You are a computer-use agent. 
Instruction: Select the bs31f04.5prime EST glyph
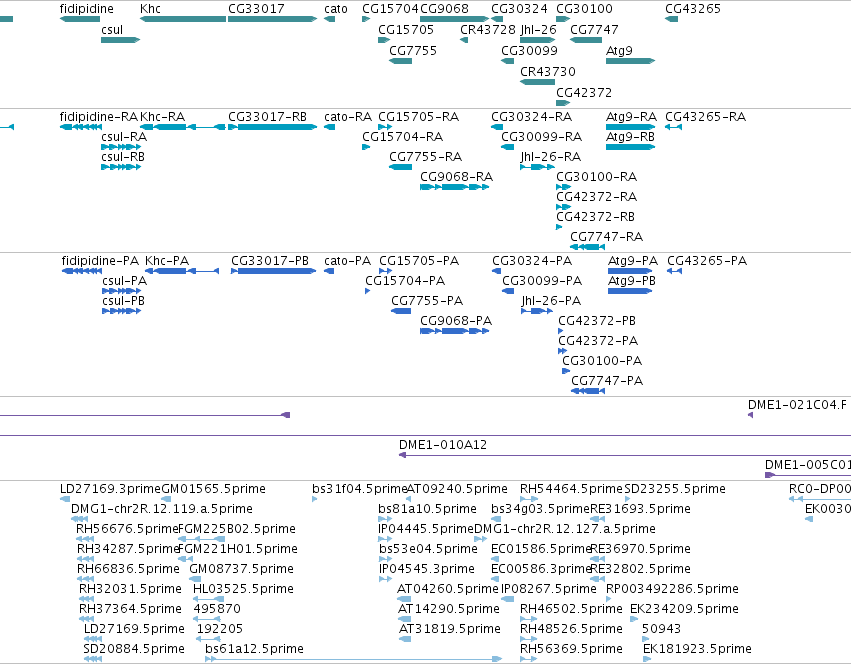pyautogui.click(x=315, y=499)
